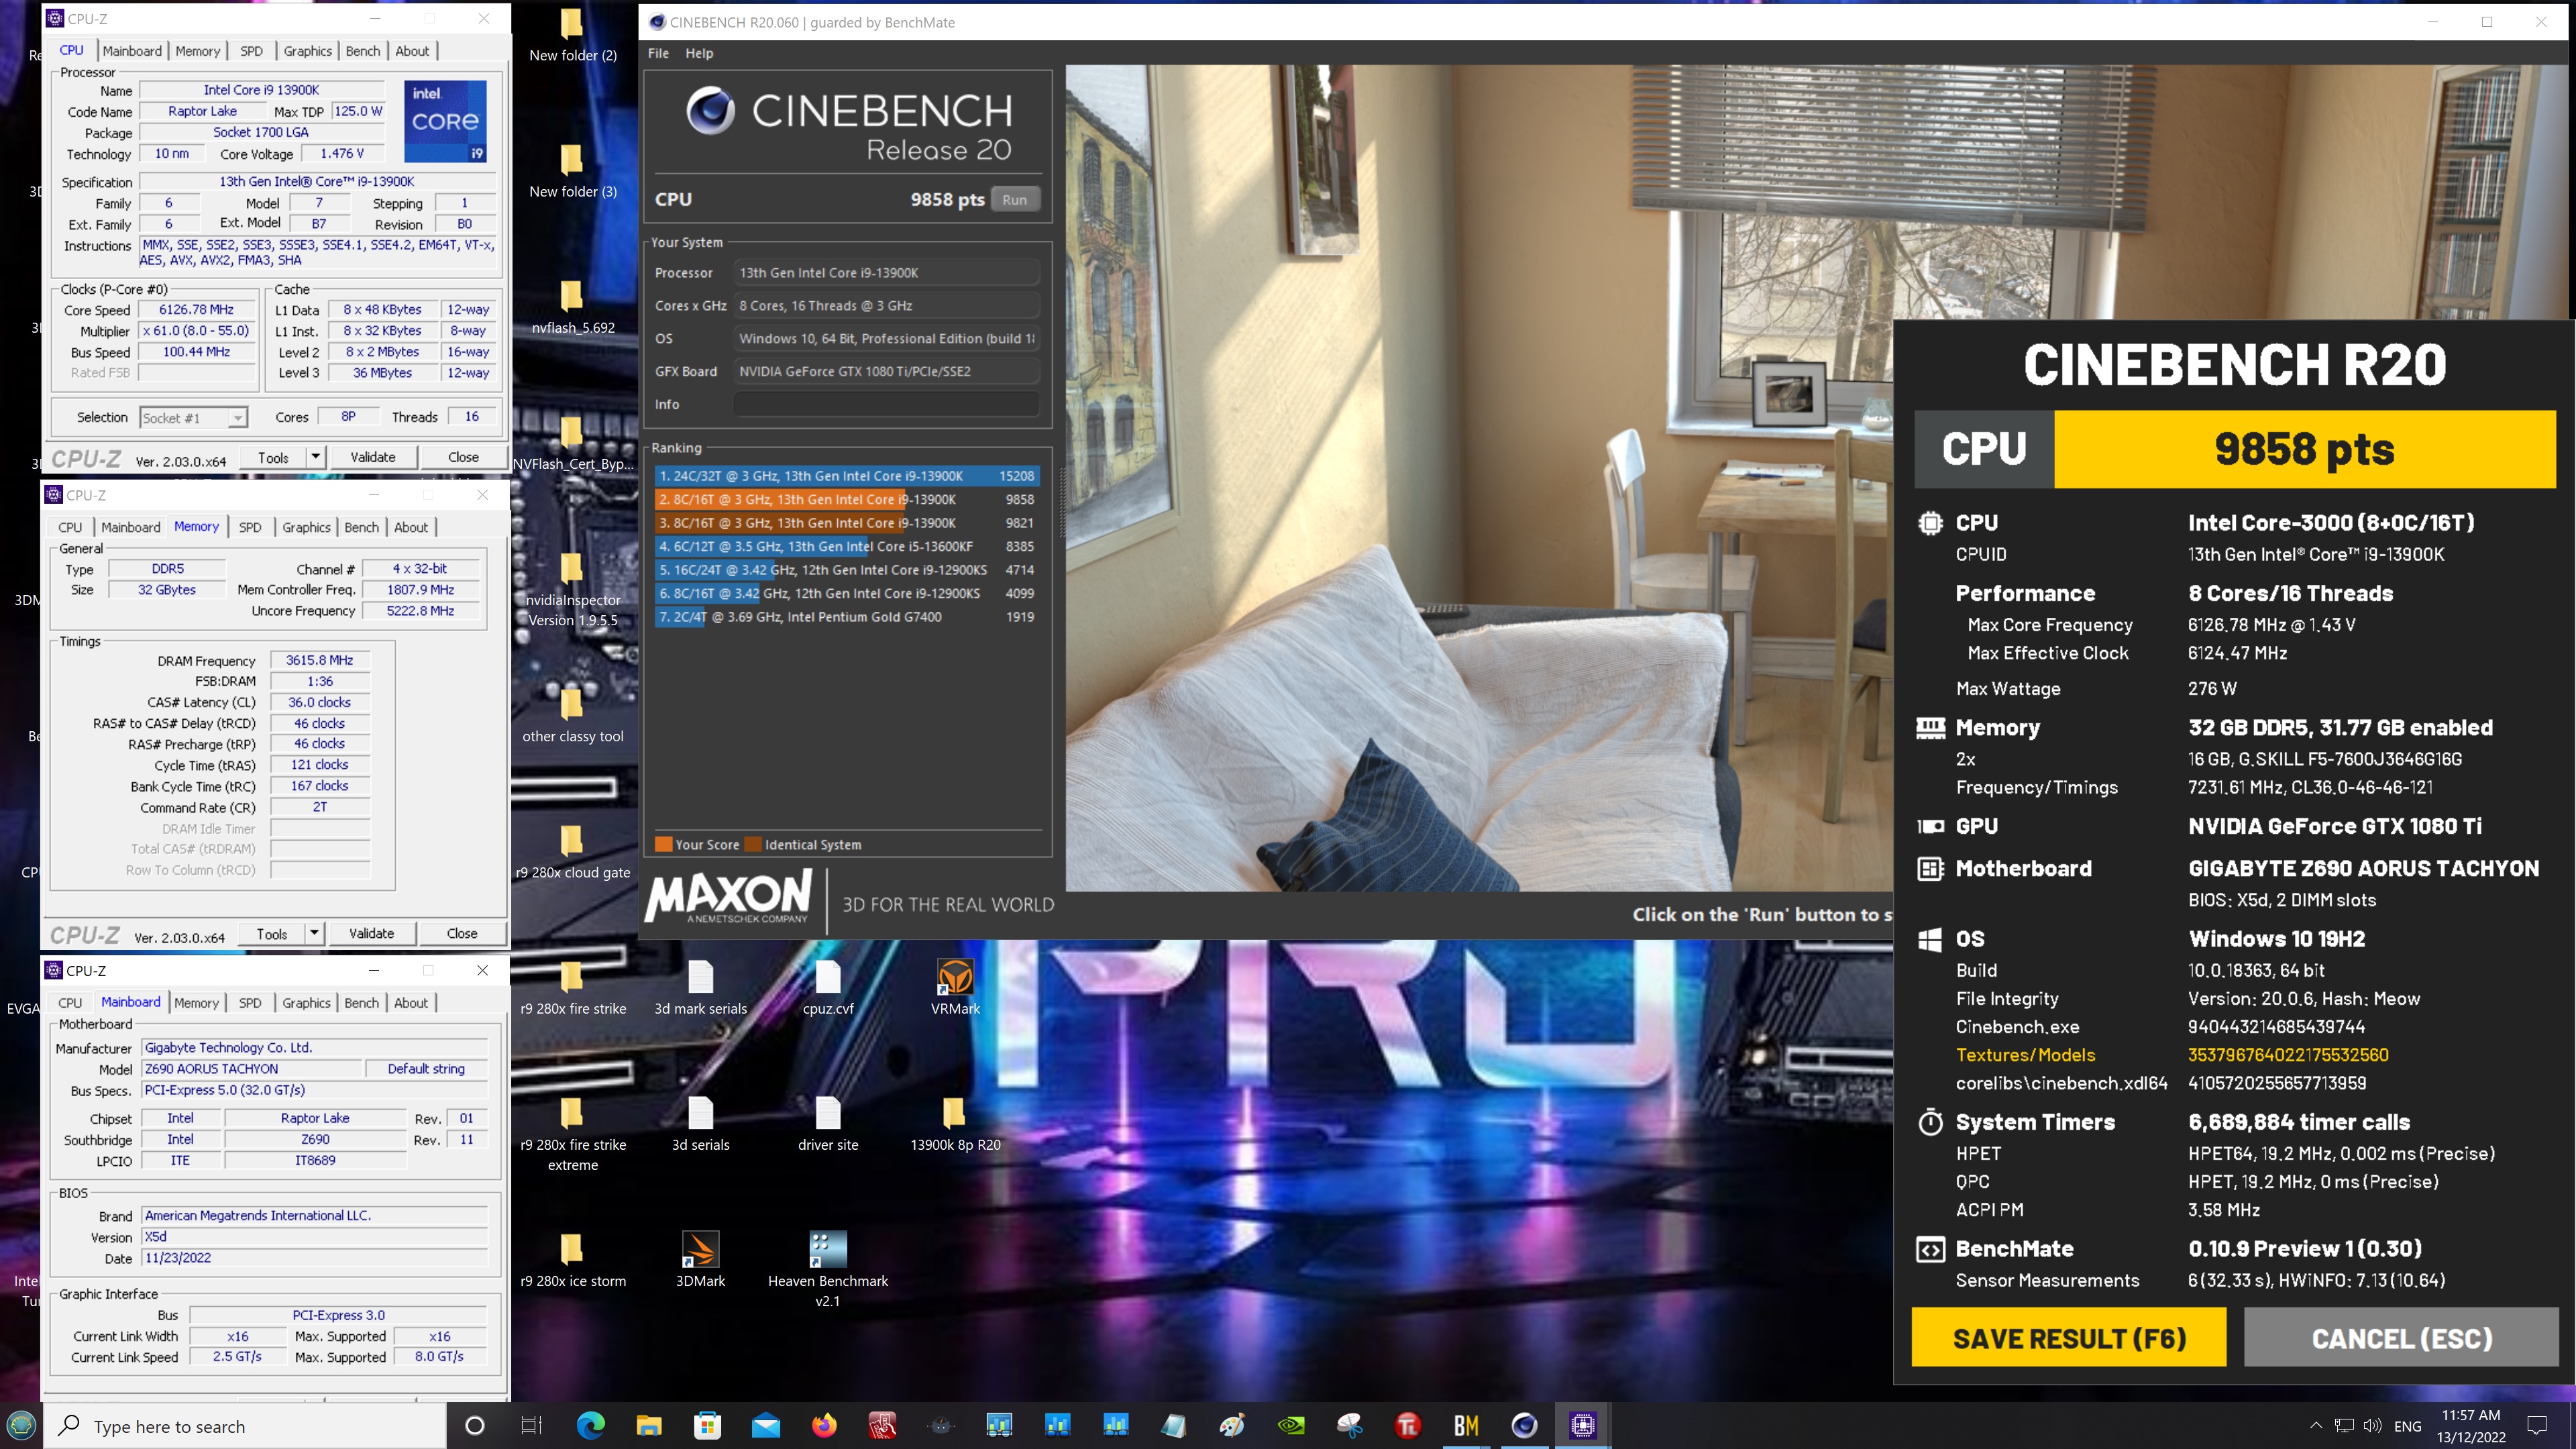This screenshot has height=1449, width=2576.
Task: Select ranking row 1 with score 15208
Action: pos(846,476)
